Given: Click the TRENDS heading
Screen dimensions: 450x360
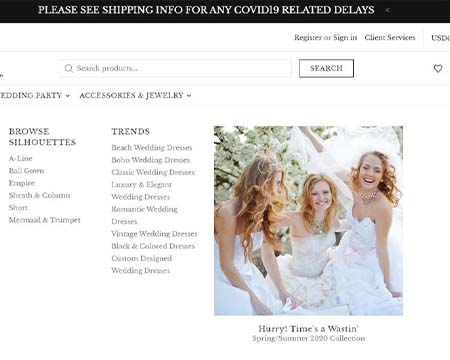Looking at the screenshot, I should click(x=131, y=131).
